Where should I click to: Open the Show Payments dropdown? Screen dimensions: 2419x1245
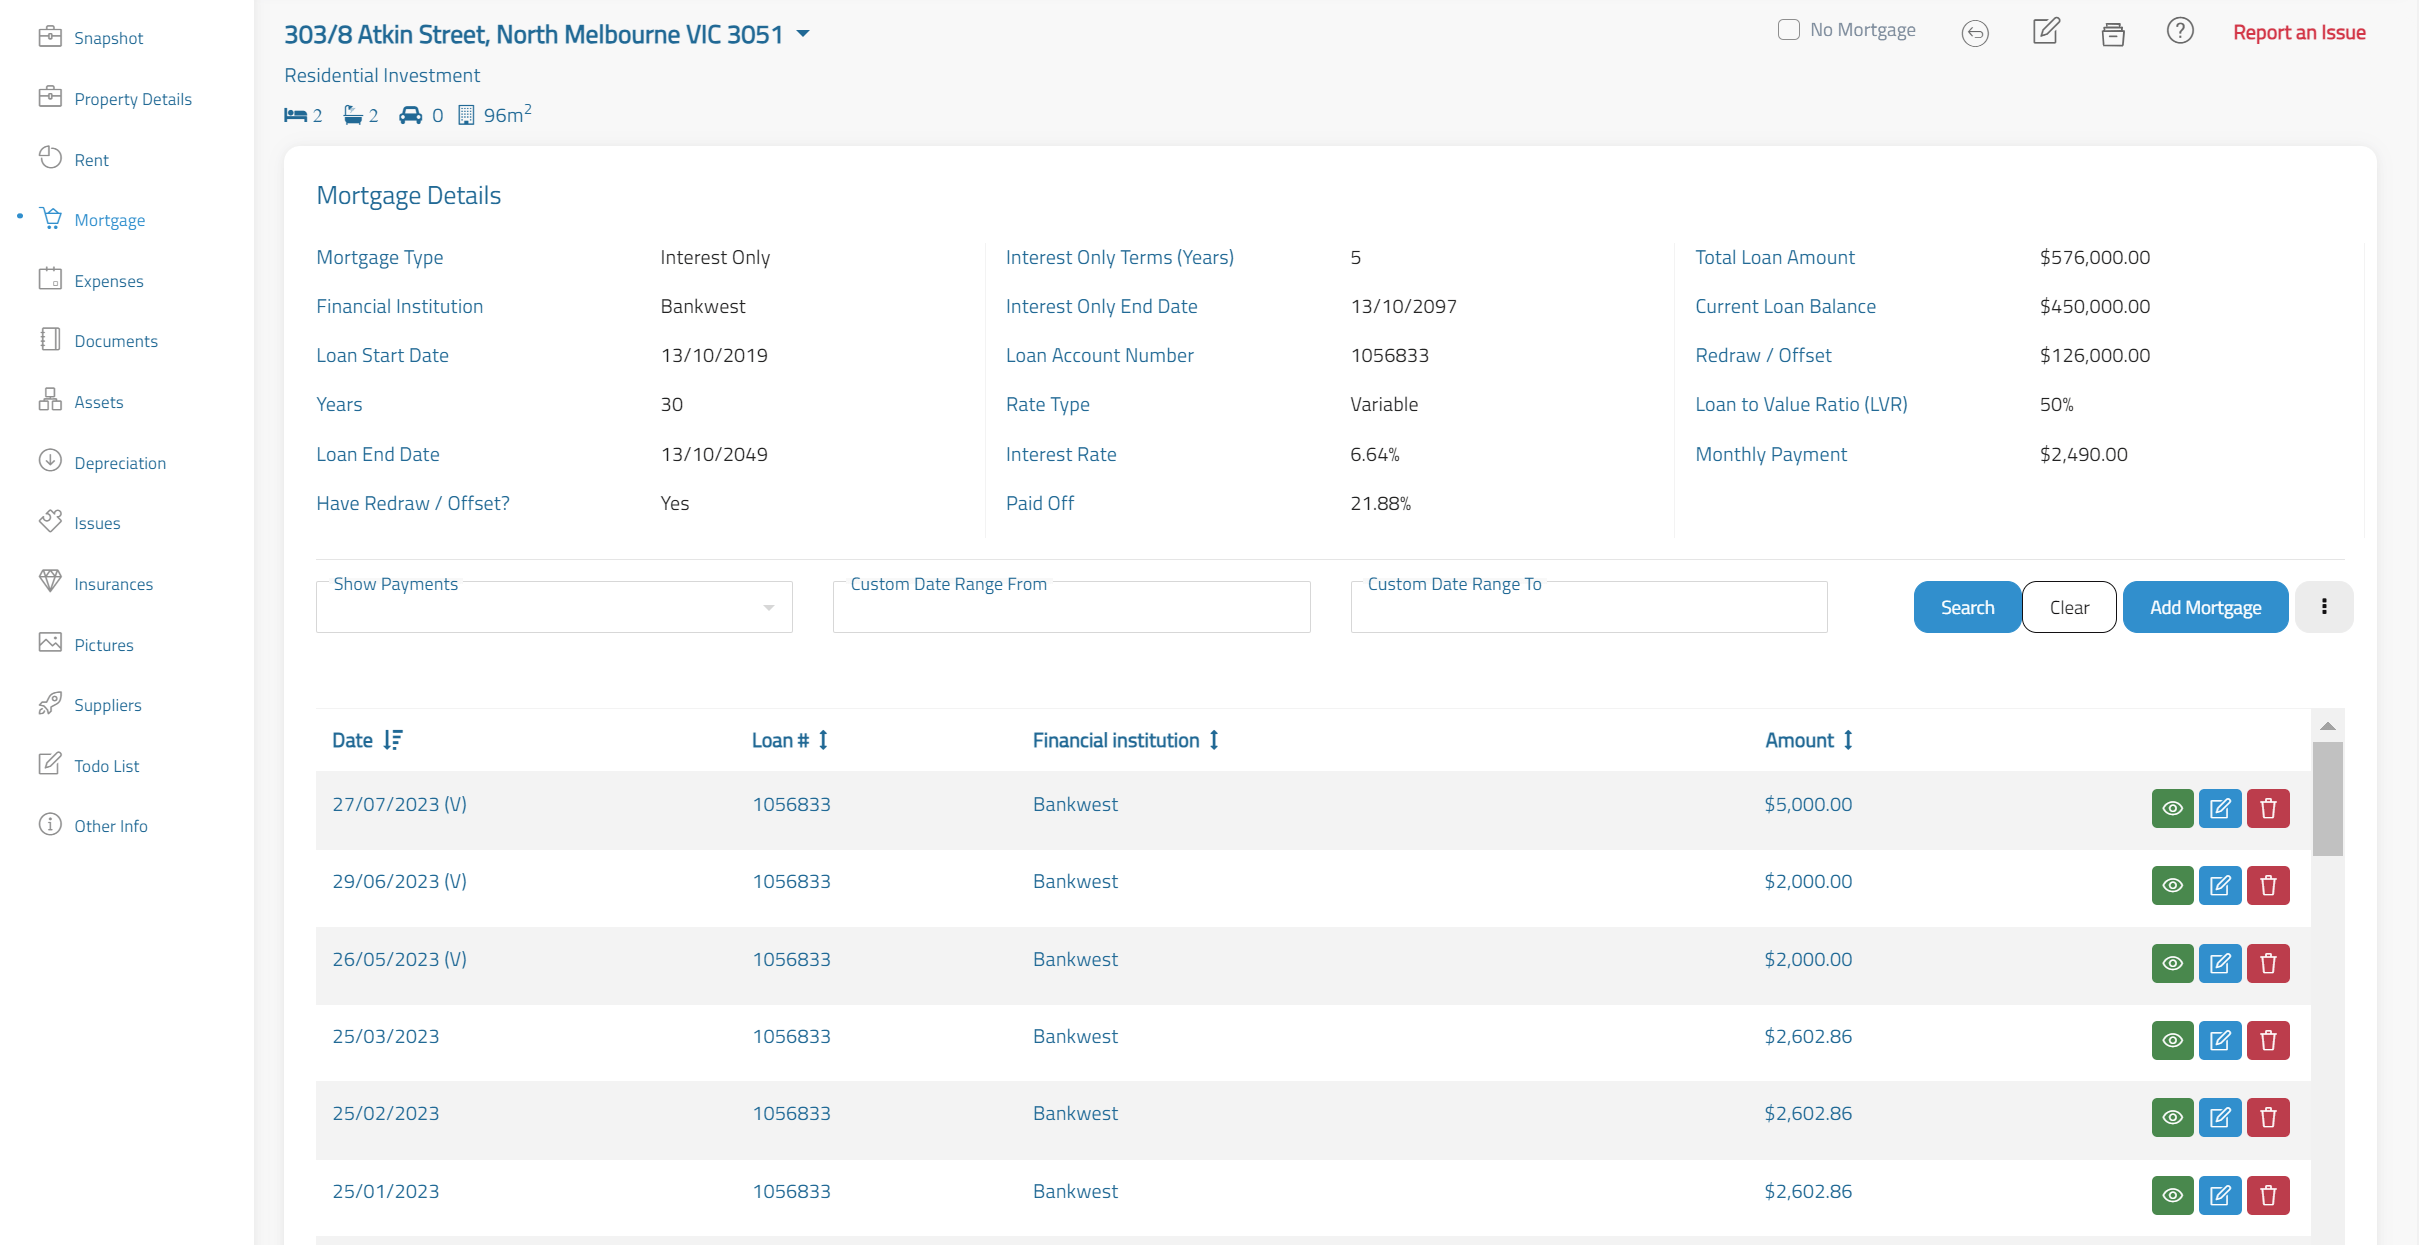(554, 607)
